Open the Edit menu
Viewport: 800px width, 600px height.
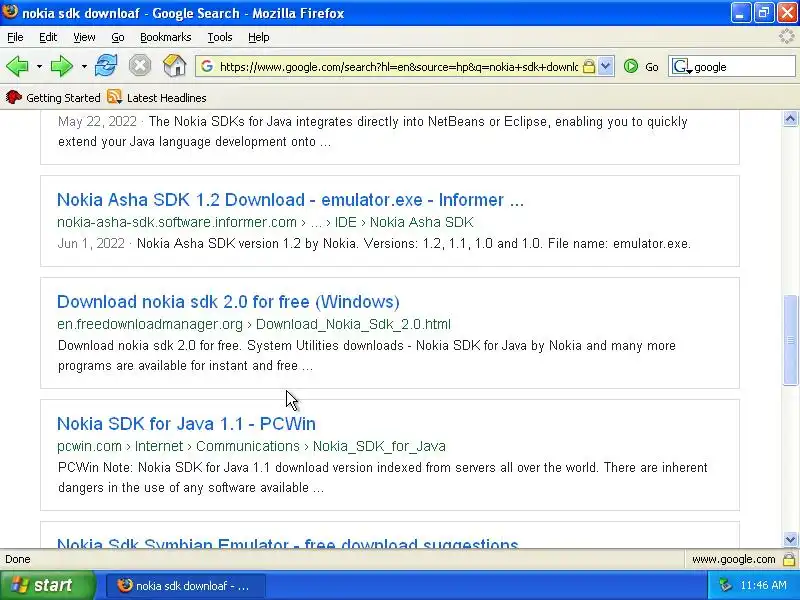coord(48,37)
